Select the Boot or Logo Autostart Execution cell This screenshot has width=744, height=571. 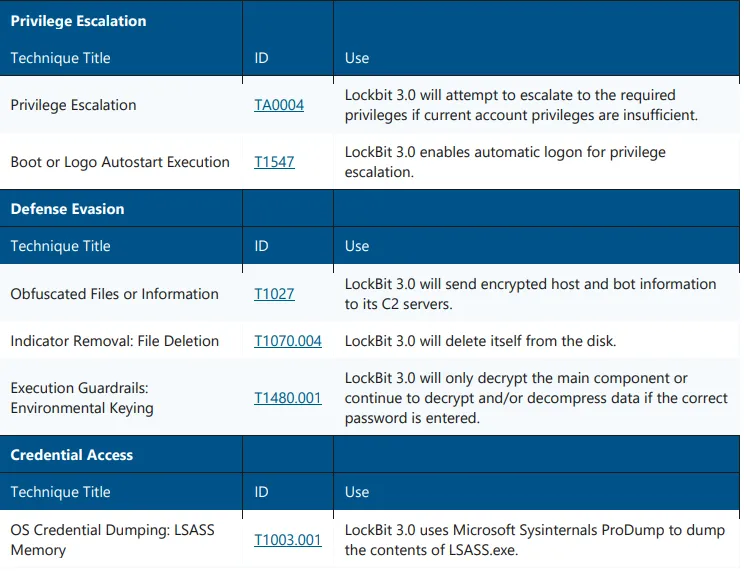pyautogui.click(x=120, y=162)
